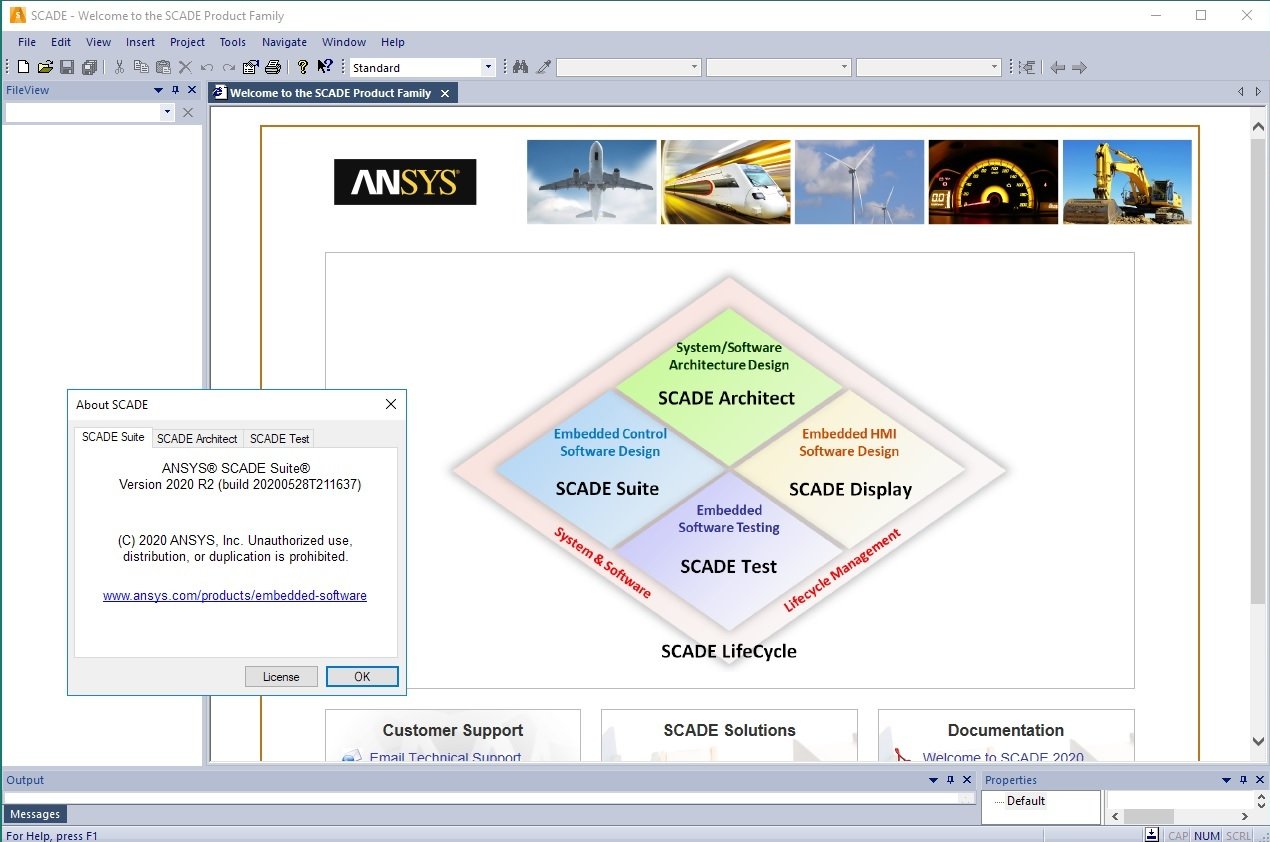This screenshot has width=1270, height=842.
Task: Click the airplane banner thumbnail
Action: [x=592, y=181]
